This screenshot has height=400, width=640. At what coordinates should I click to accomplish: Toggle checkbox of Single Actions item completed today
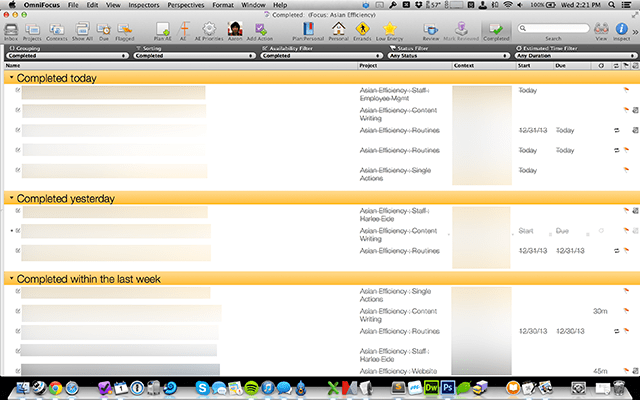[18, 170]
